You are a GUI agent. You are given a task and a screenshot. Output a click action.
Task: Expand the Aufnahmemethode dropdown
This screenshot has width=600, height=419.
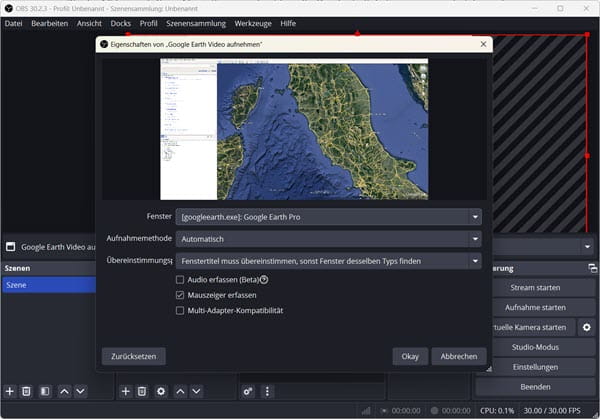tap(328, 239)
